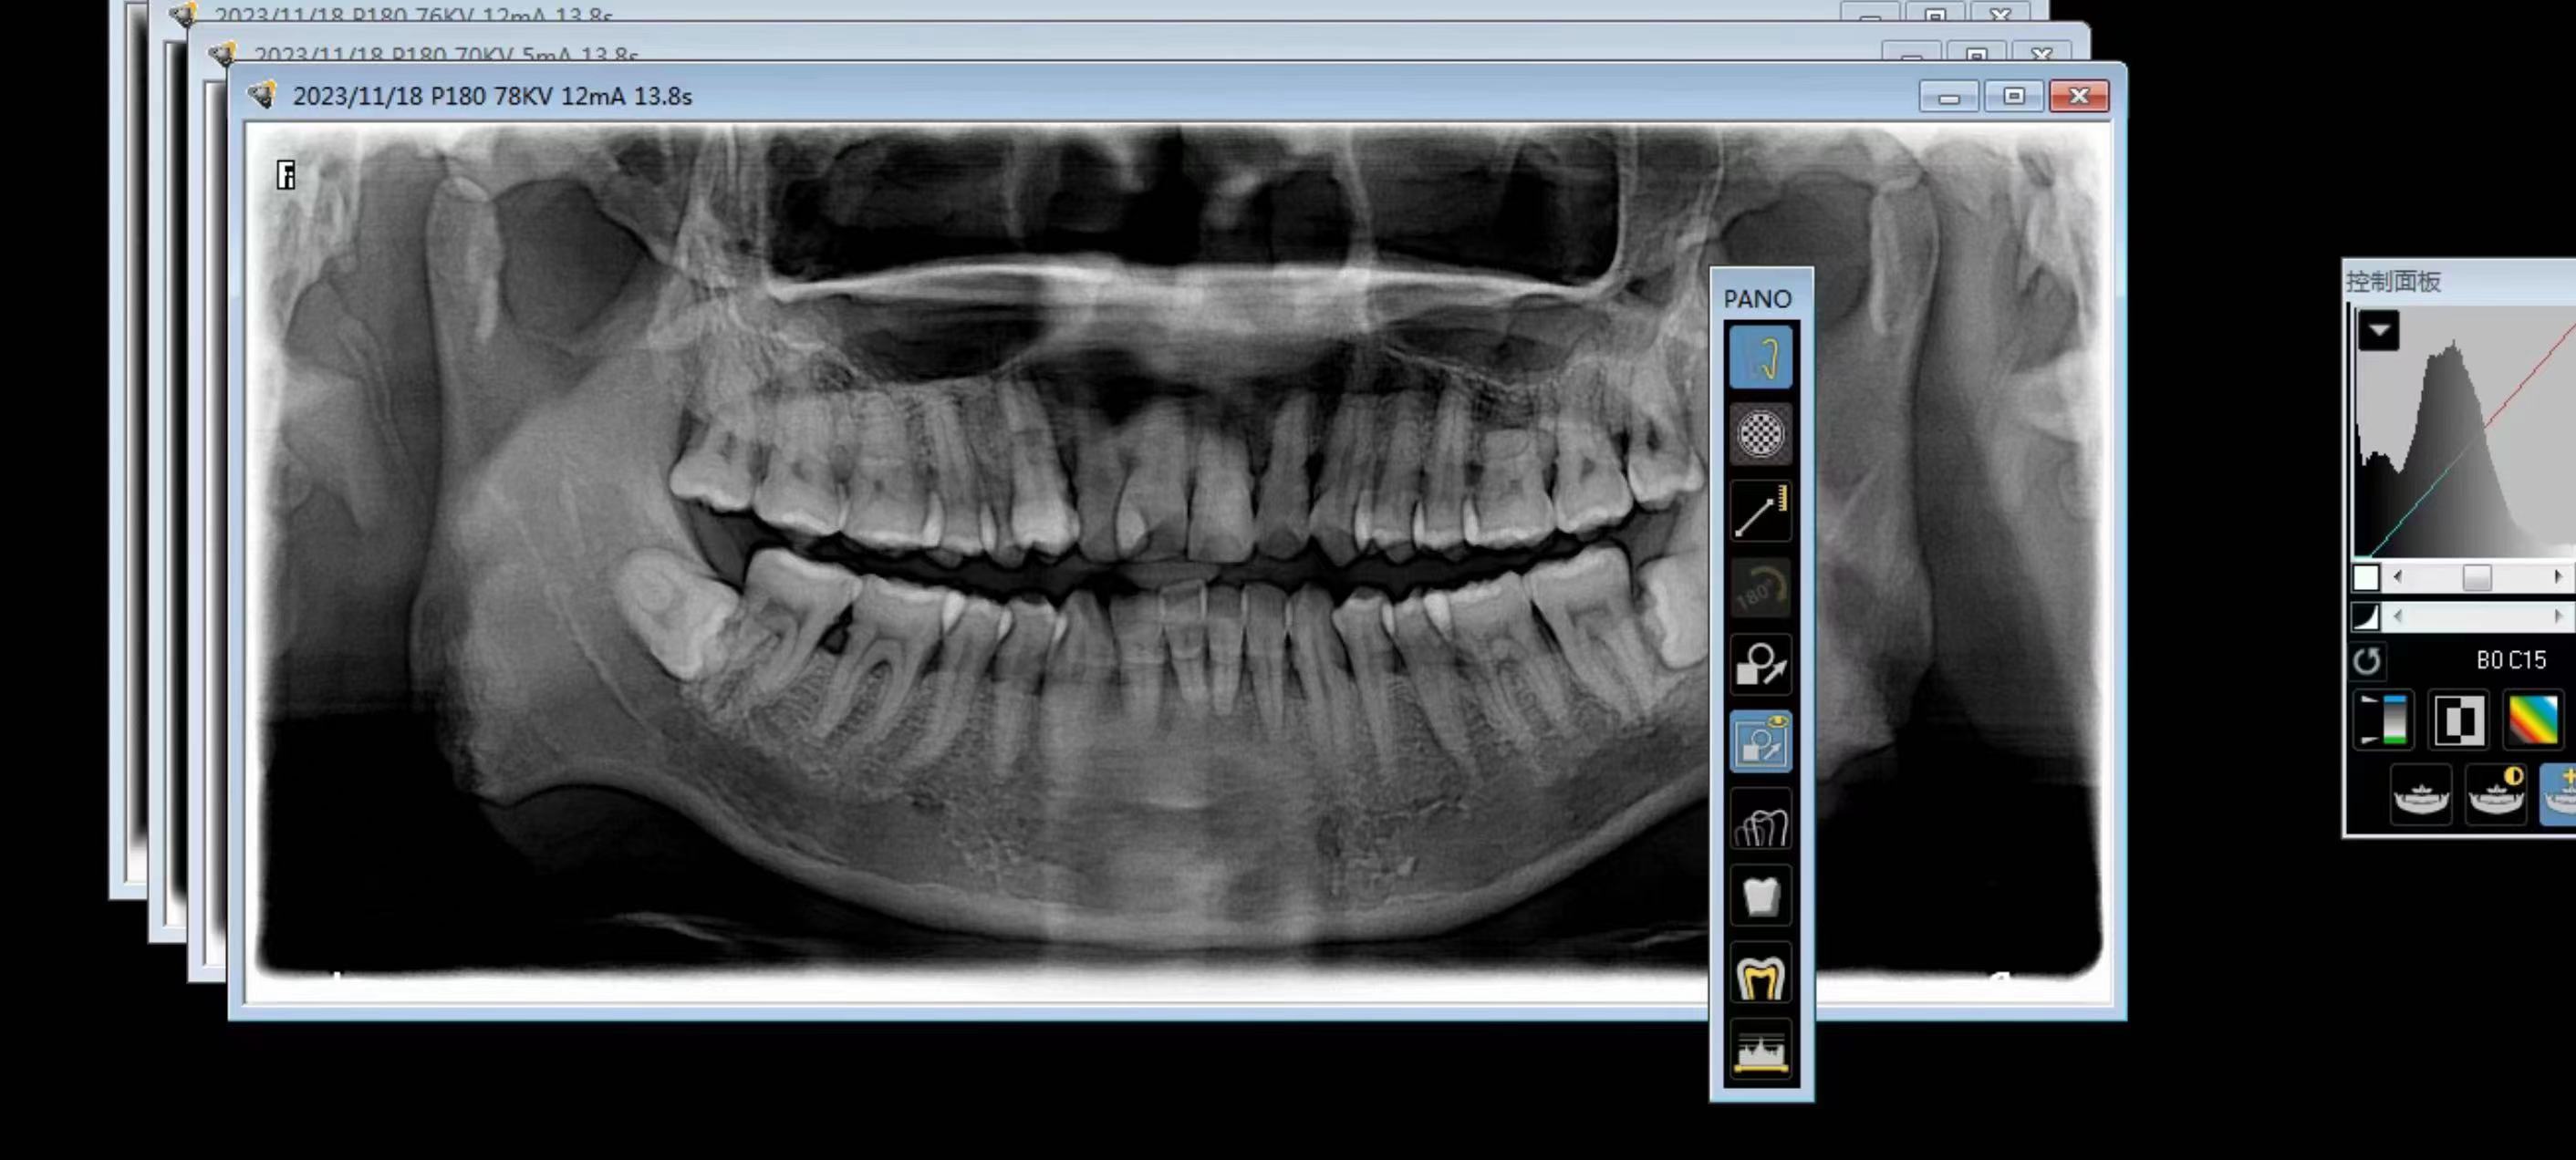Apply the pseudocolor rainbow filter
Image resolution: width=2576 pixels, height=1160 pixels.
(x=2534, y=719)
